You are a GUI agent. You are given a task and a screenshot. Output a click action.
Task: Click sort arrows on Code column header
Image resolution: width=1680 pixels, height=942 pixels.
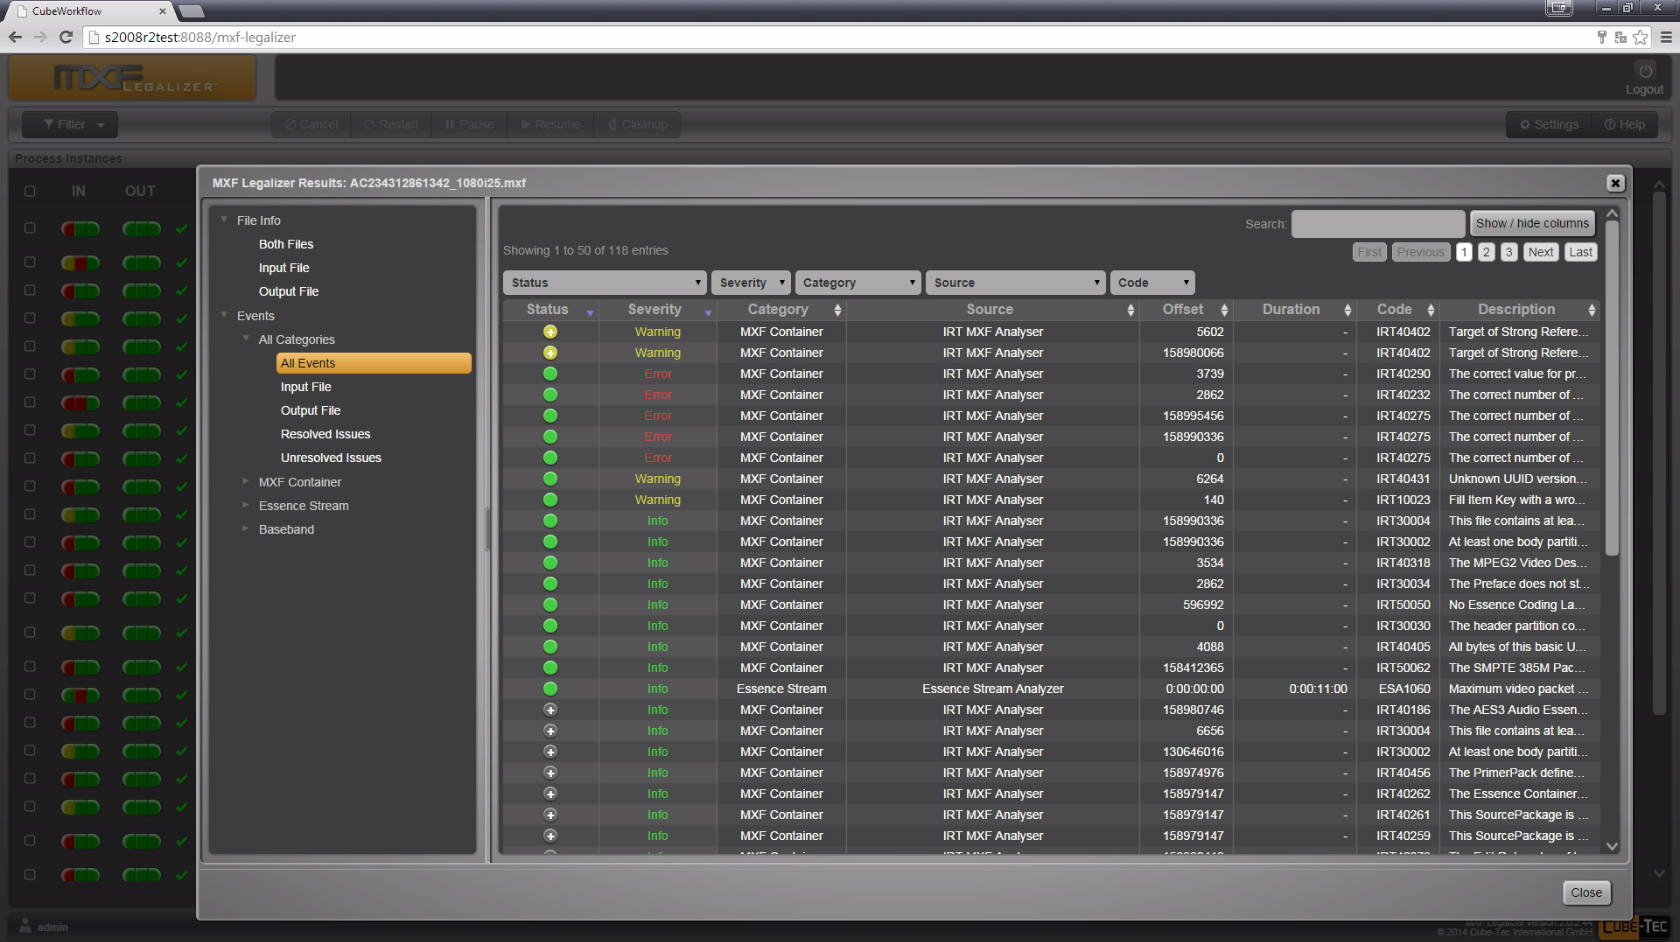[x=1431, y=310]
